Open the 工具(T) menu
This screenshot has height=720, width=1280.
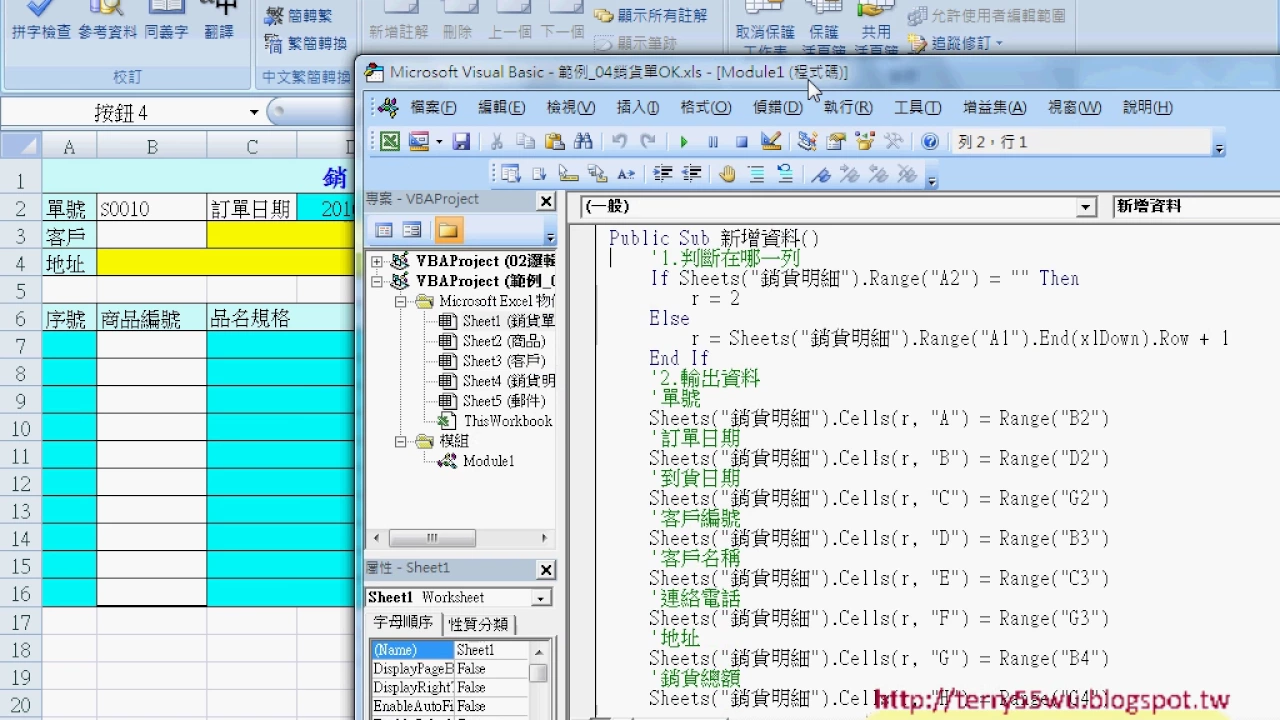point(917,107)
